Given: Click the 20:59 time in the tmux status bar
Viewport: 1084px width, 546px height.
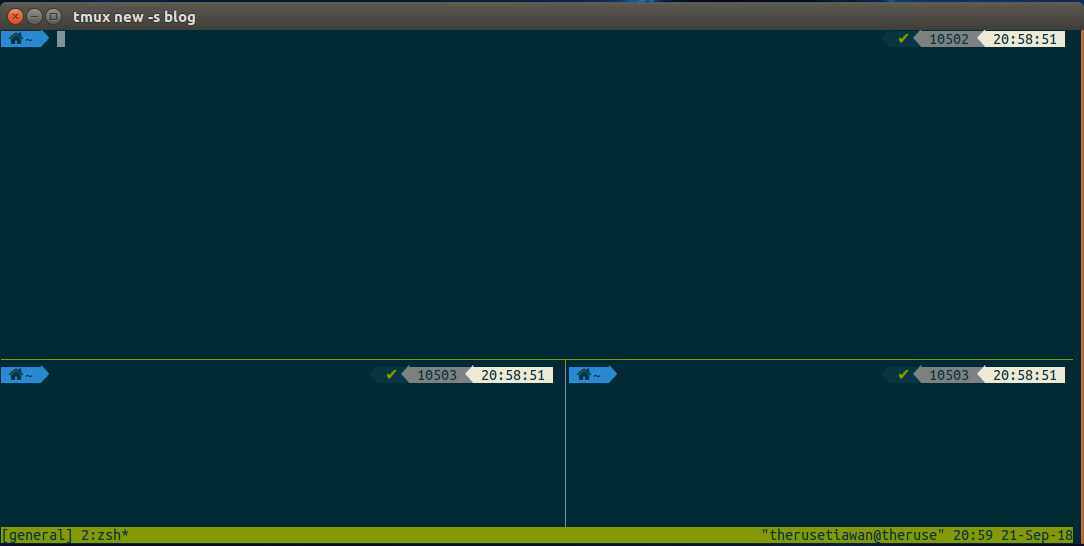Looking at the screenshot, I should click(x=973, y=535).
